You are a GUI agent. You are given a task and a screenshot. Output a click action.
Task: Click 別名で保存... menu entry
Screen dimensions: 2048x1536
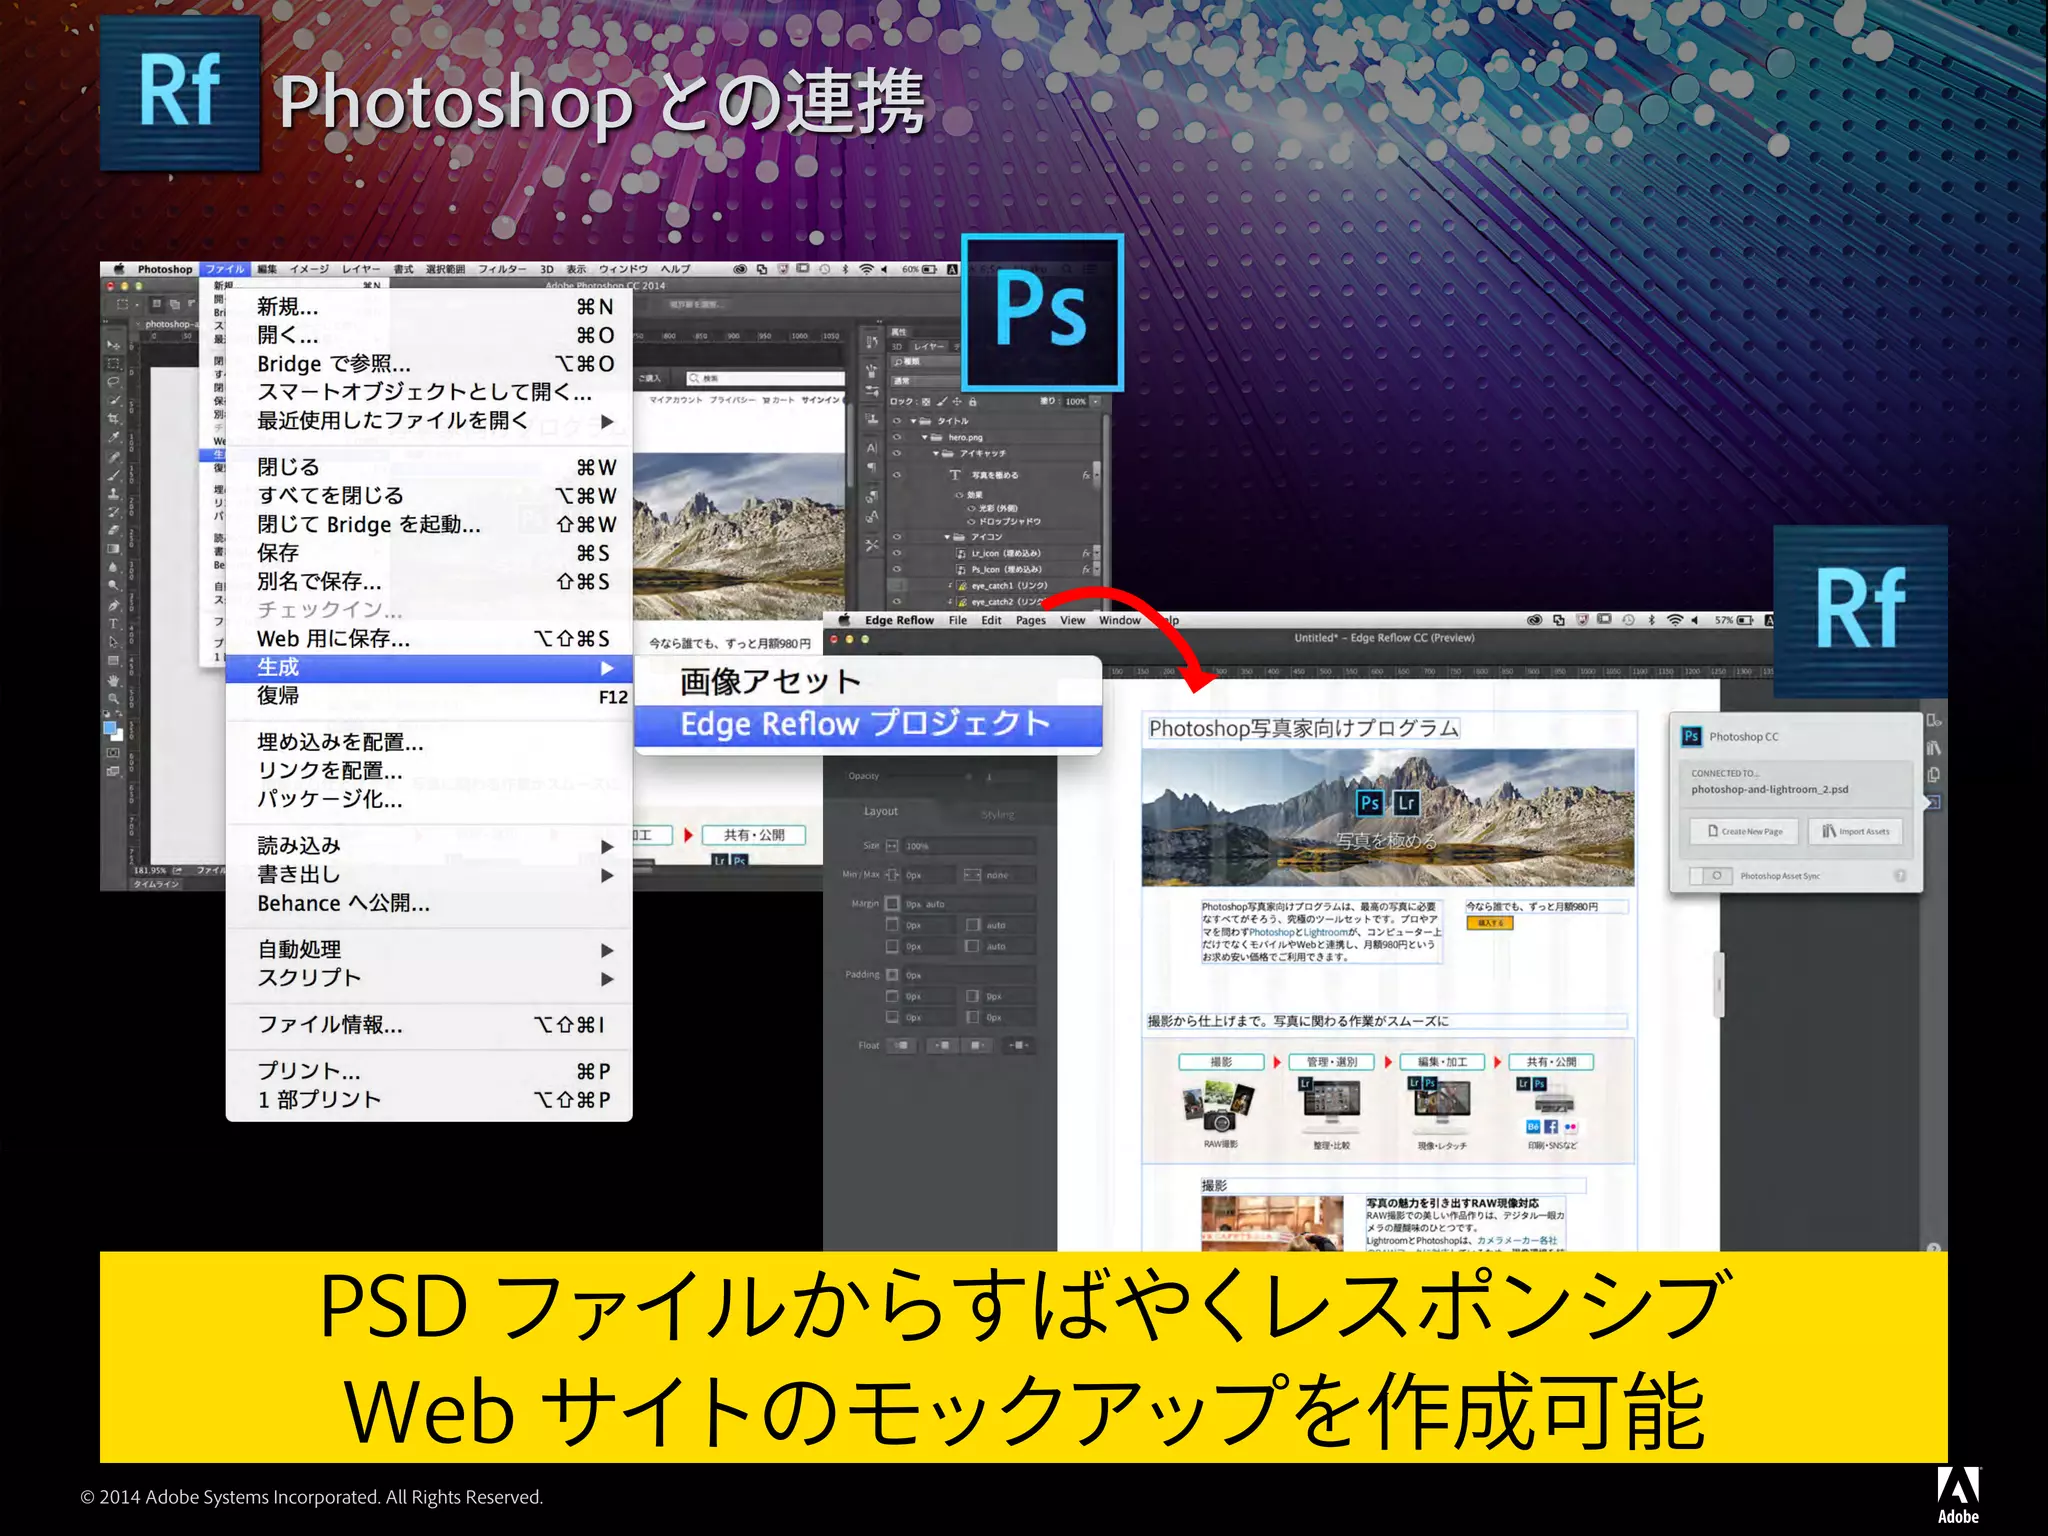click(x=429, y=582)
